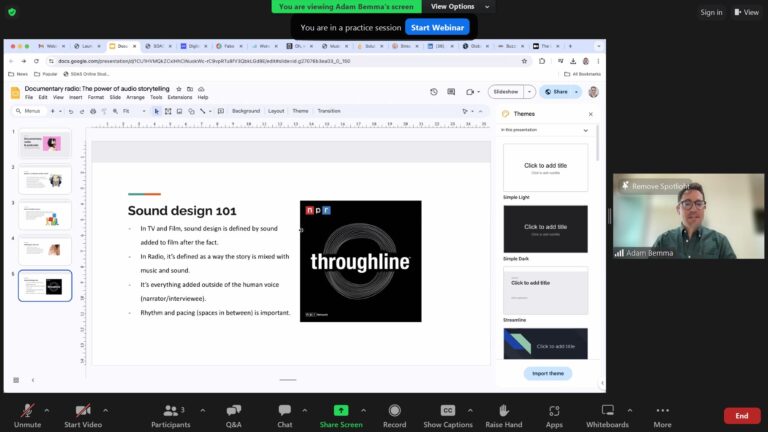Screen dimensions: 768x432
Task: Open the File menu in Slides
Action: coord(29,97)
